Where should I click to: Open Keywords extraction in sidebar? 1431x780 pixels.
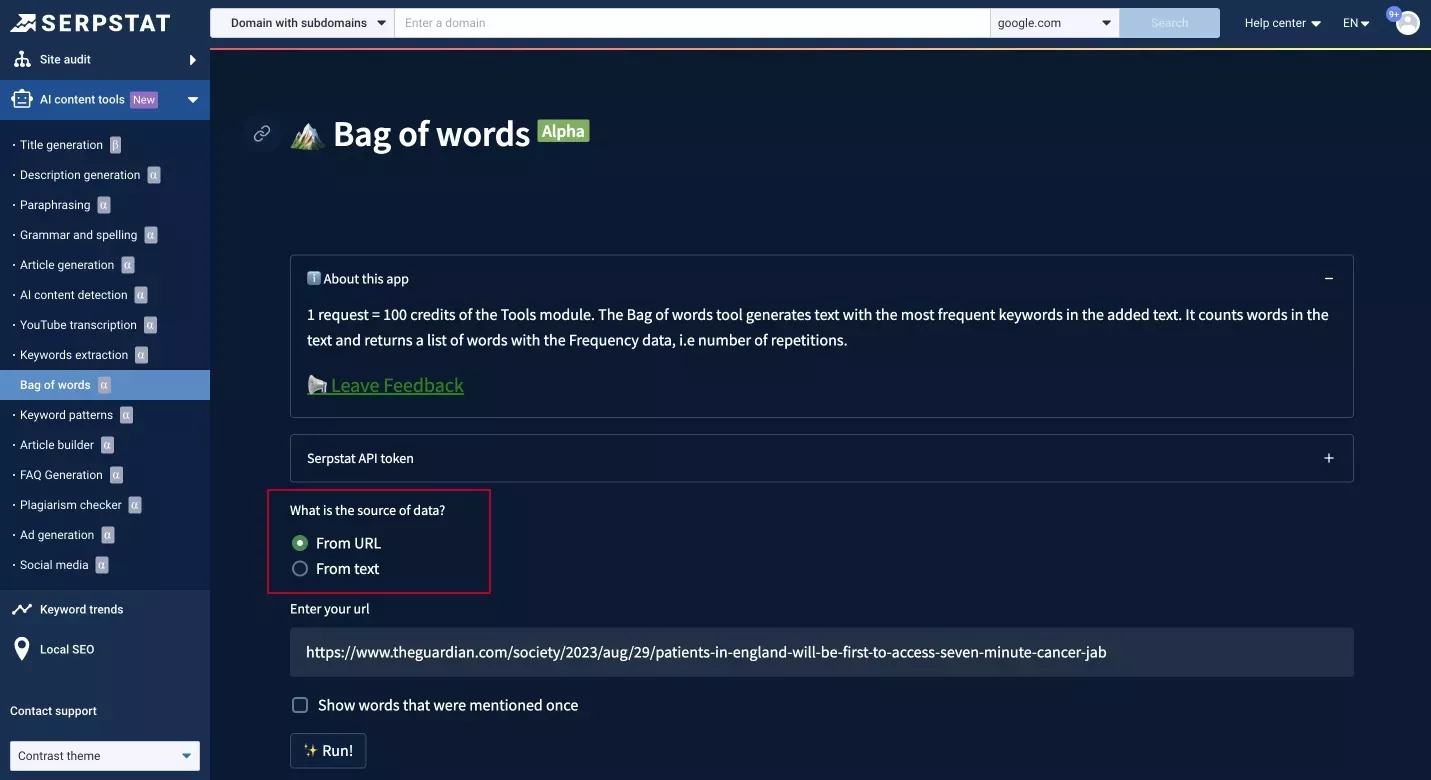(x=74, y=355)
